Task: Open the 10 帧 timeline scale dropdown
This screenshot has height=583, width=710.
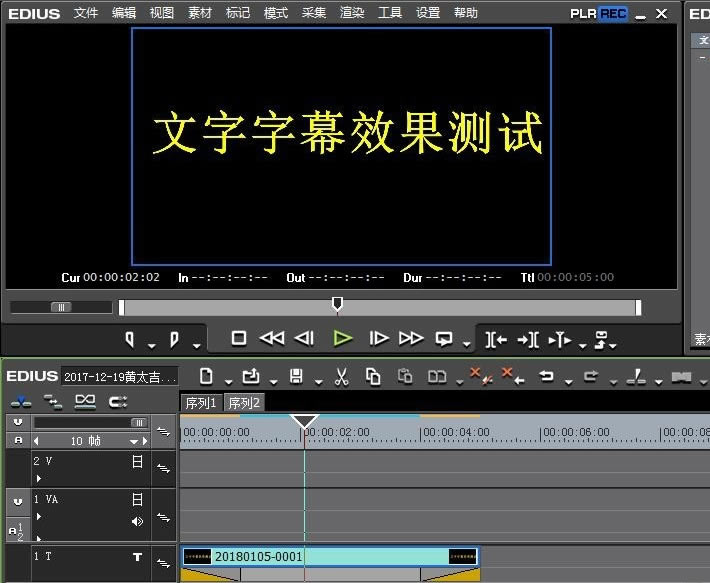Action: pos(143,441)
